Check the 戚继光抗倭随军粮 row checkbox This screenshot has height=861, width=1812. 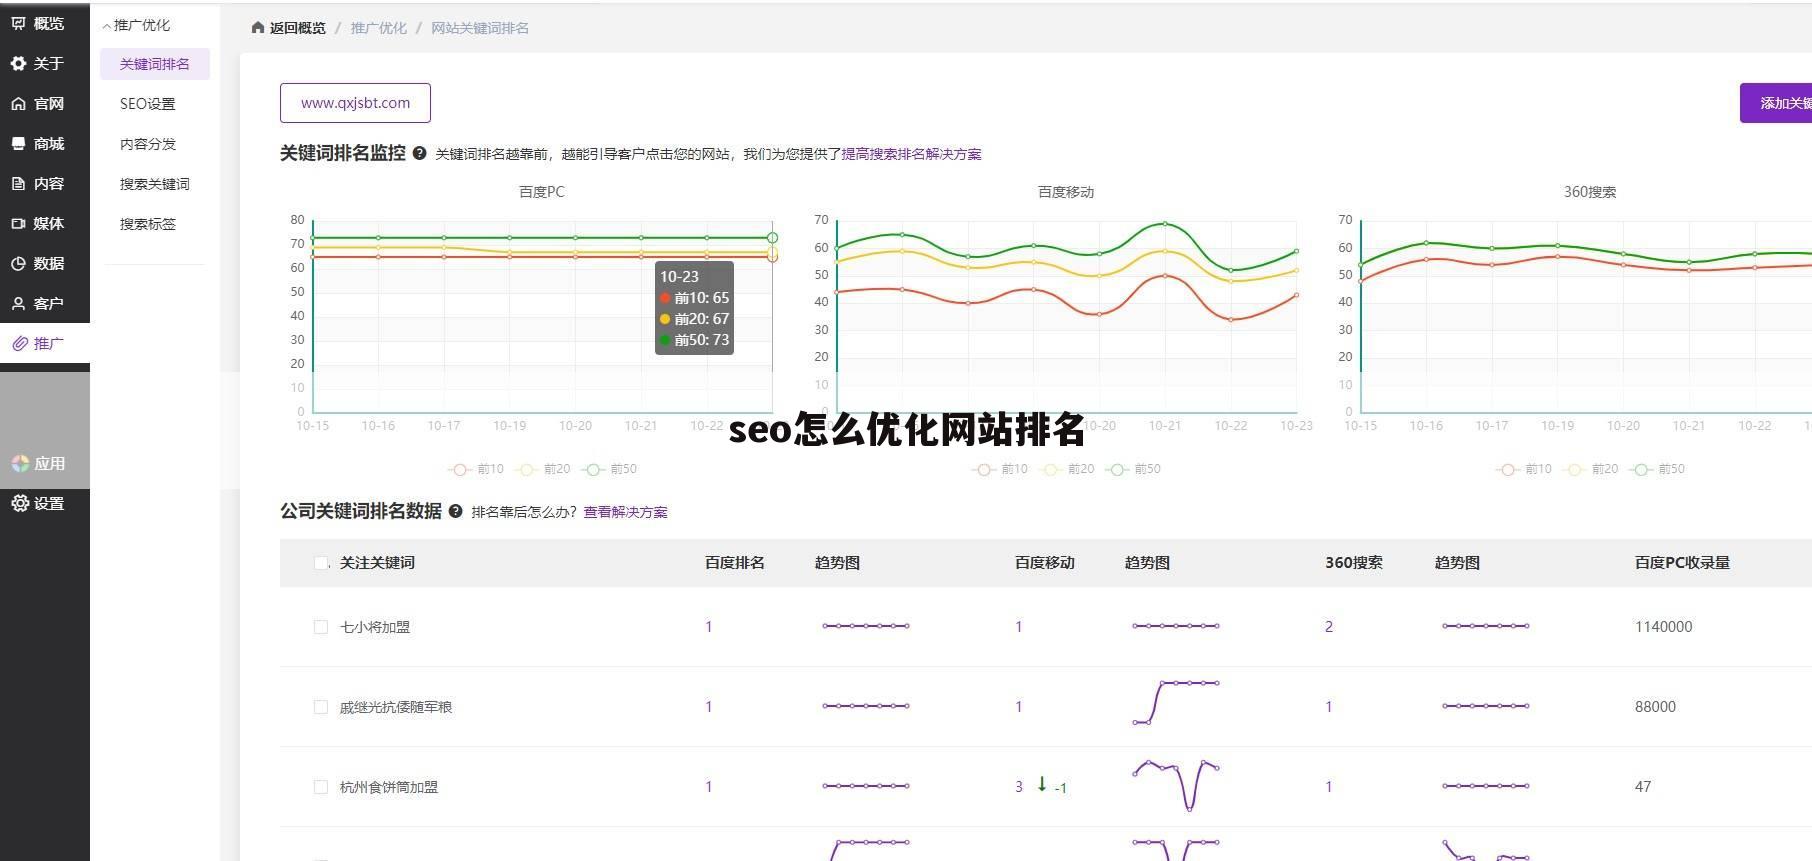pos(321,707)
